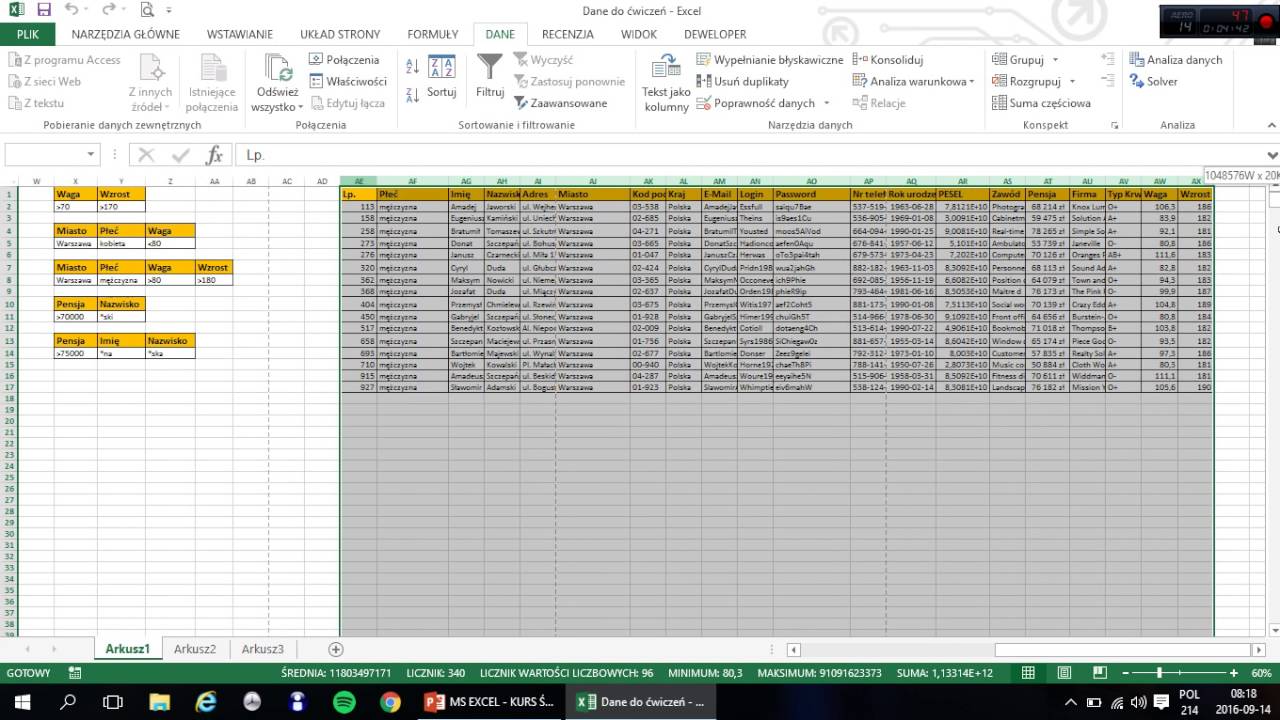Switch to NARZĘDZIA GŁÓWNE tab
This screenshot has height=720, width=1280.
pos(126,34)
